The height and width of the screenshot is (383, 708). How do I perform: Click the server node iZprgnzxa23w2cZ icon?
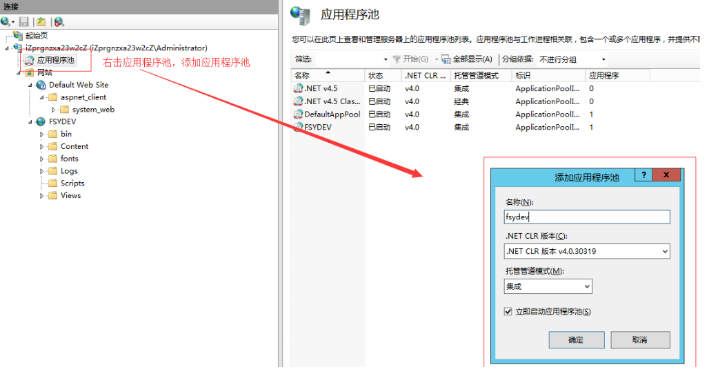18,47
